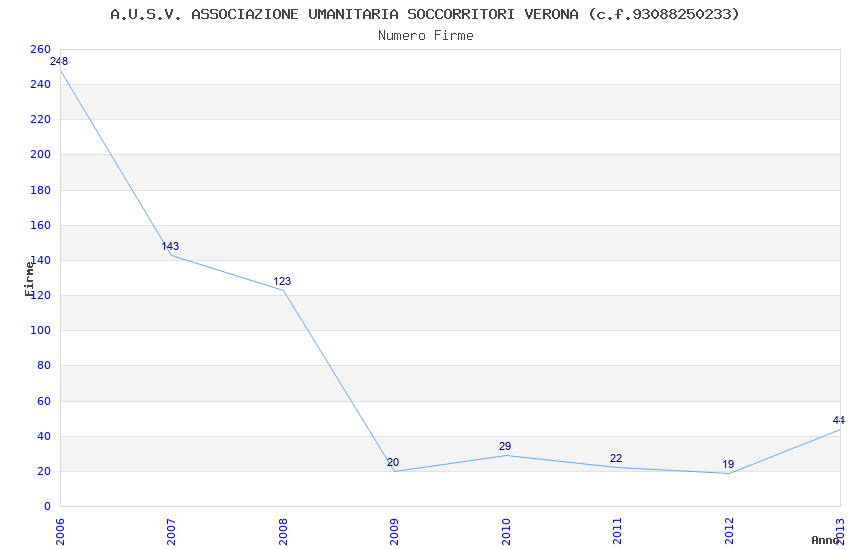The height and width of the screenshot is (550, 850).
Task: Click the data label 19 above 2012
Action: (x=728, y=464)
